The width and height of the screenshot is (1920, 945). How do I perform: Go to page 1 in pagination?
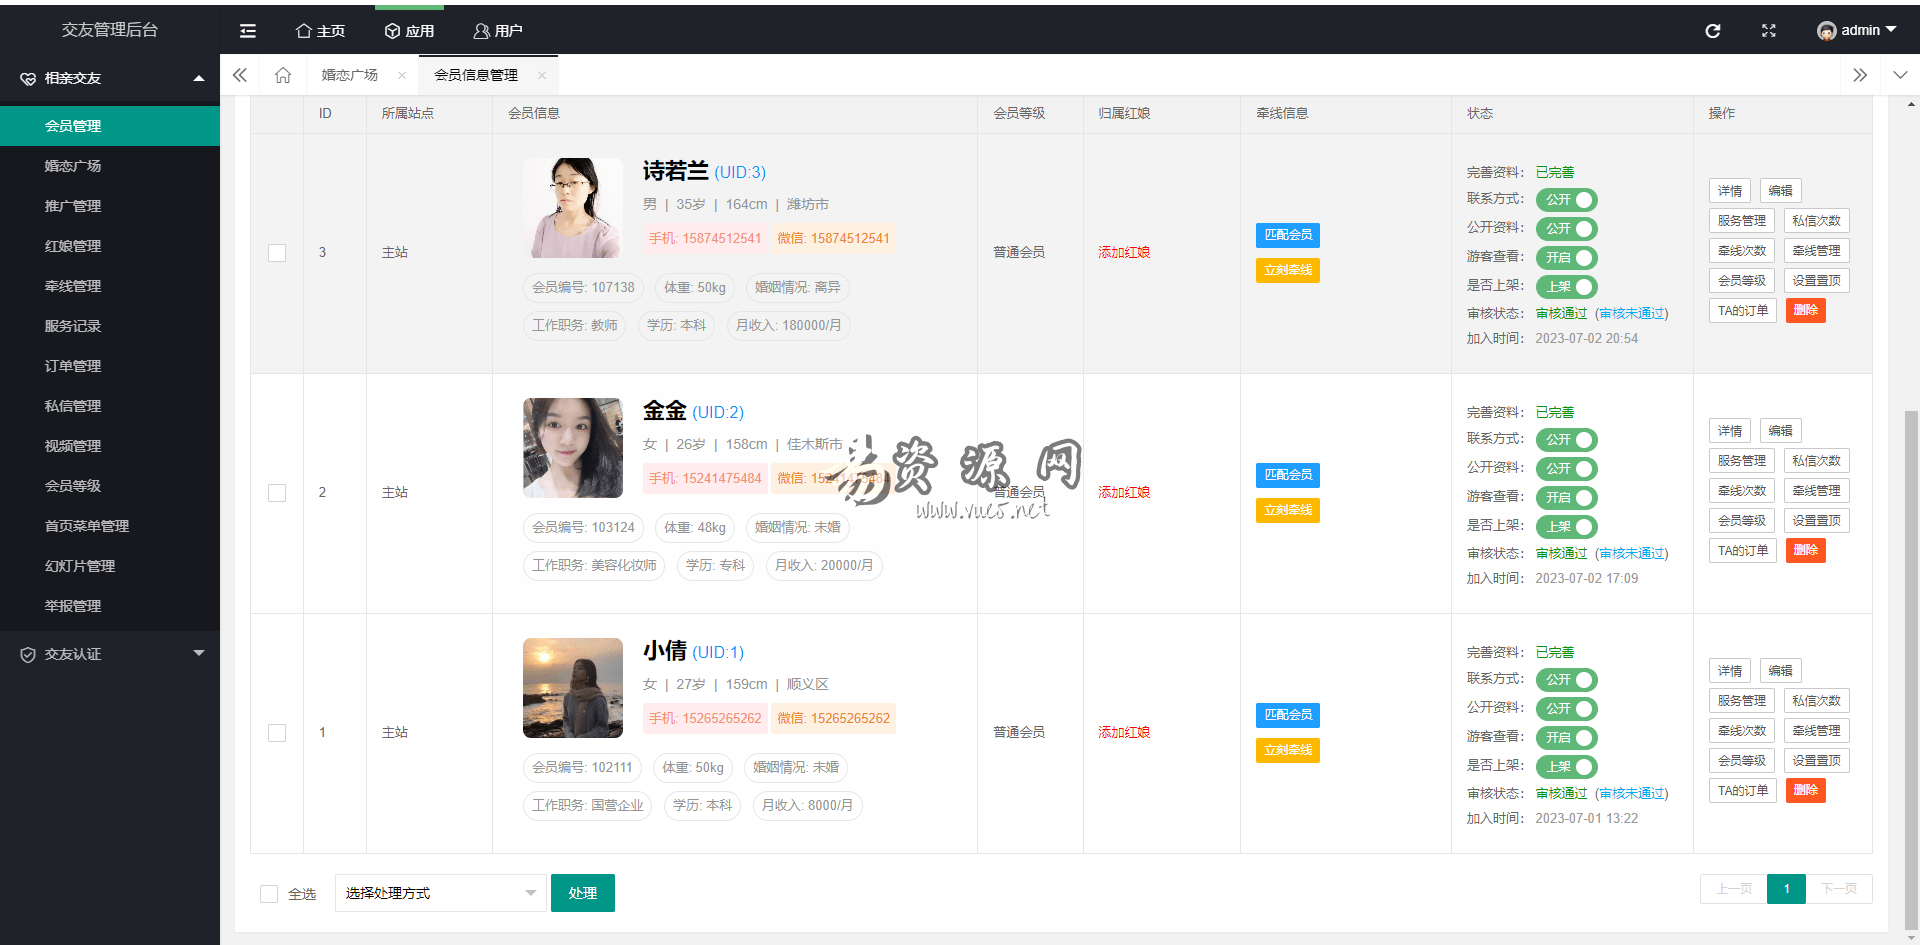1786,889
